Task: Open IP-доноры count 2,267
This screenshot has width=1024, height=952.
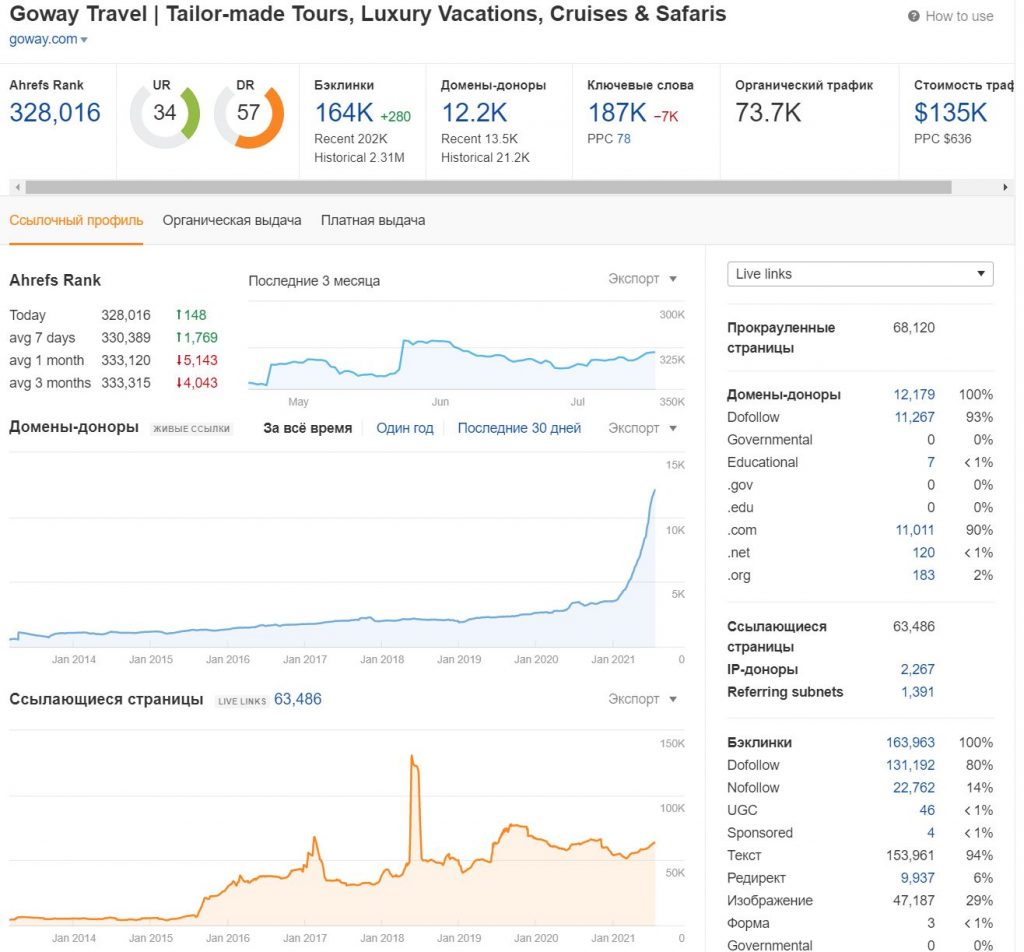Action: (x=918, y=670)
